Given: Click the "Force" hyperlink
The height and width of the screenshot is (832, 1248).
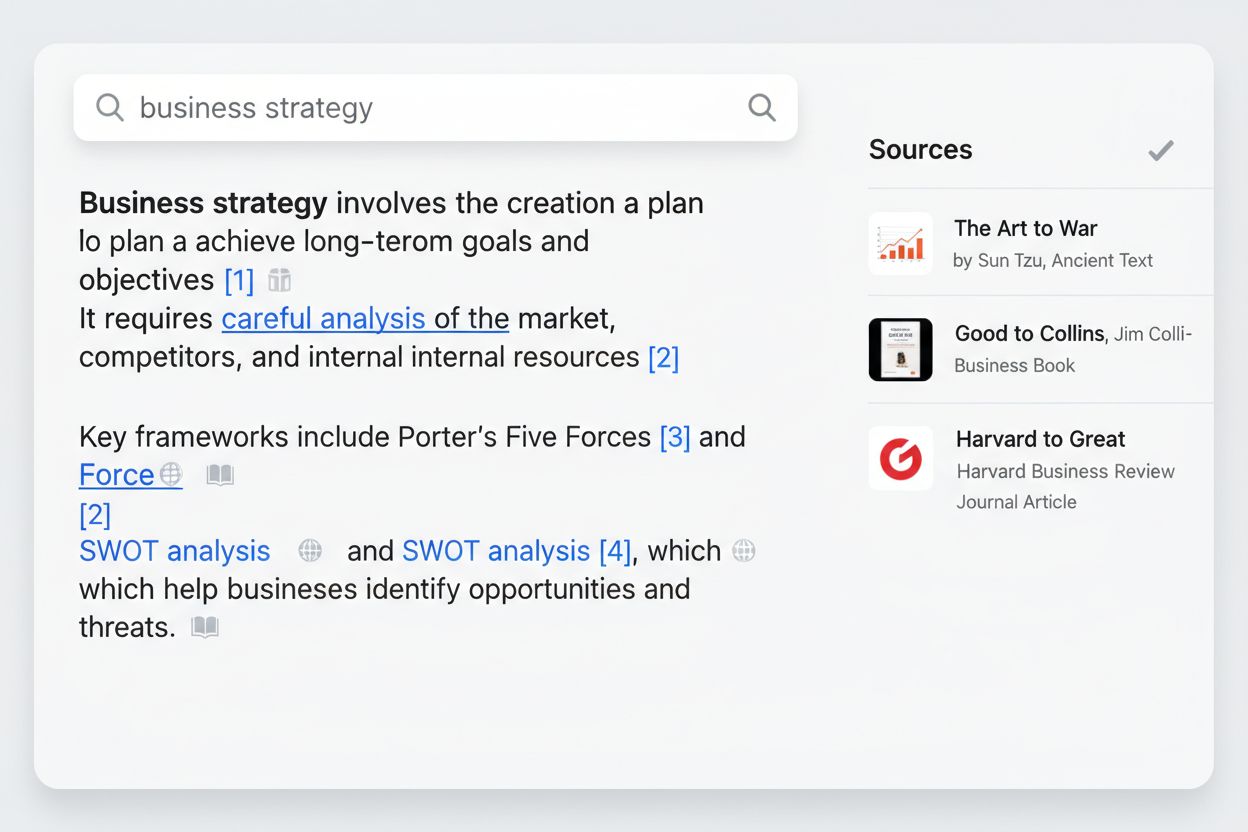Looking at the screenshot, I should (x=117, y=475).
